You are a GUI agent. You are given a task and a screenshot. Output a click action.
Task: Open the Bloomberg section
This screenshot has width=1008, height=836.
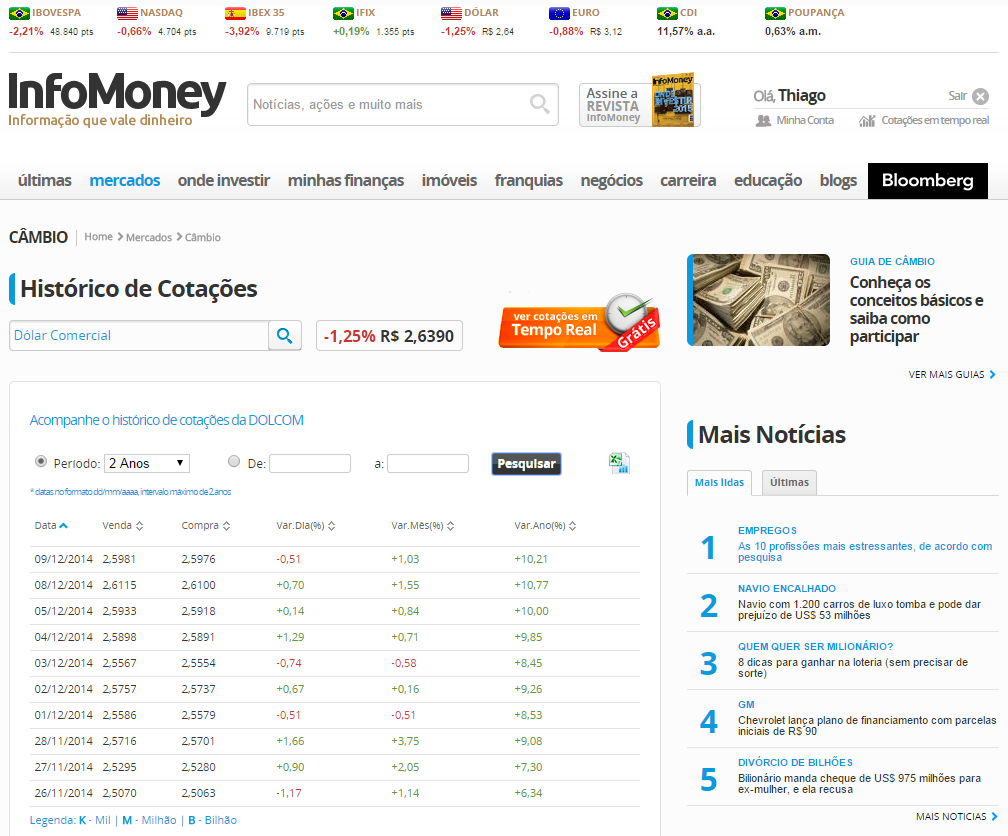[x=928, y=181]
